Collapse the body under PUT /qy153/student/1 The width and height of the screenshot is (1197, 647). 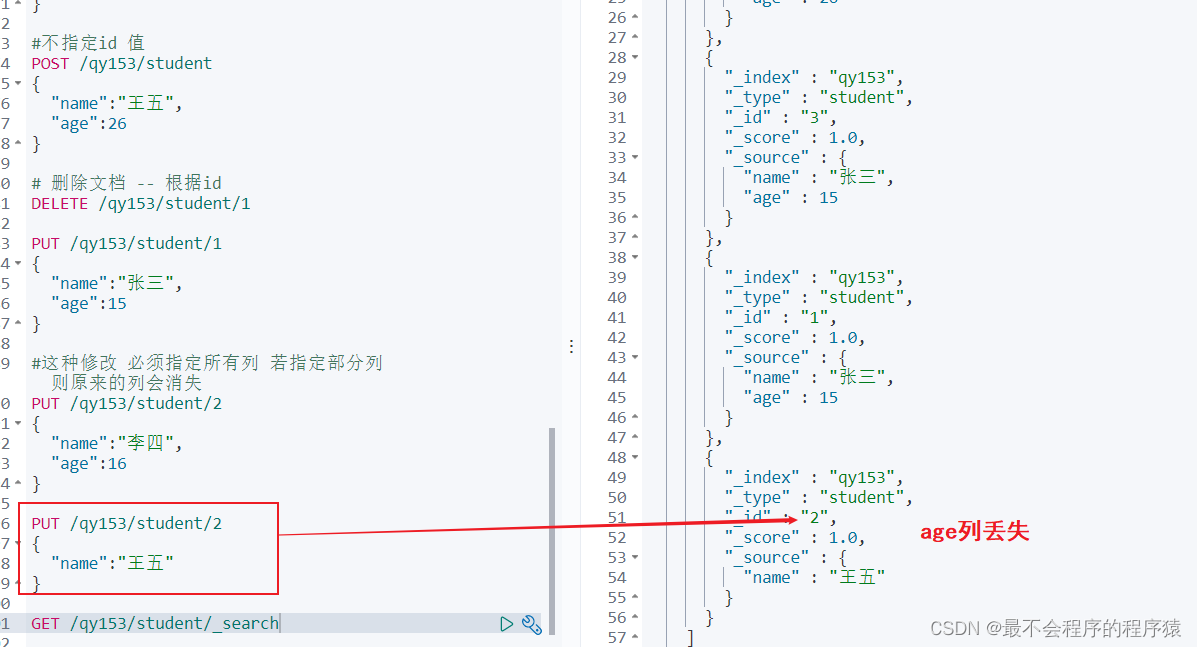click(x=18, y=263)
